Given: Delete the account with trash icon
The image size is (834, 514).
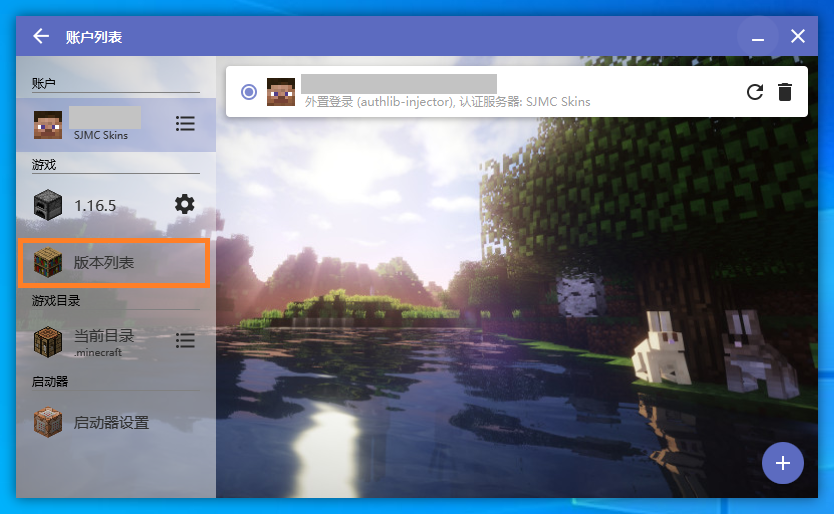Looking at the screenshot, I should 785,92.
